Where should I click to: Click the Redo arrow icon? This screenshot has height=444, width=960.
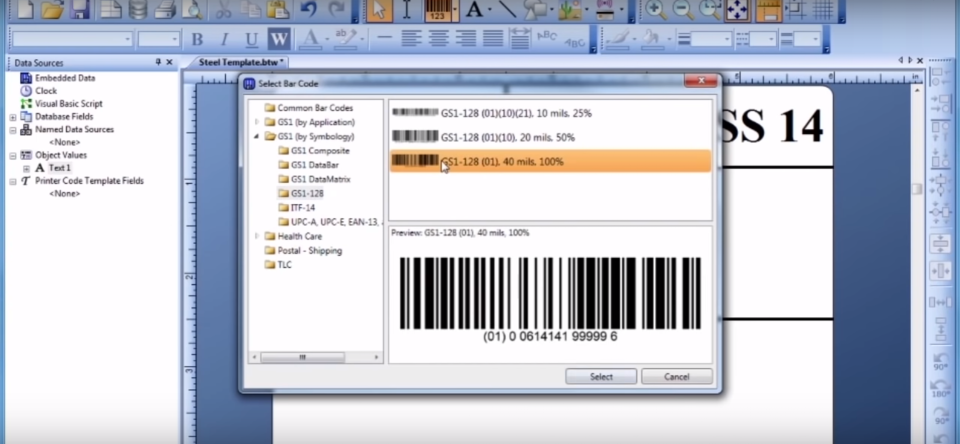(336, 9)
